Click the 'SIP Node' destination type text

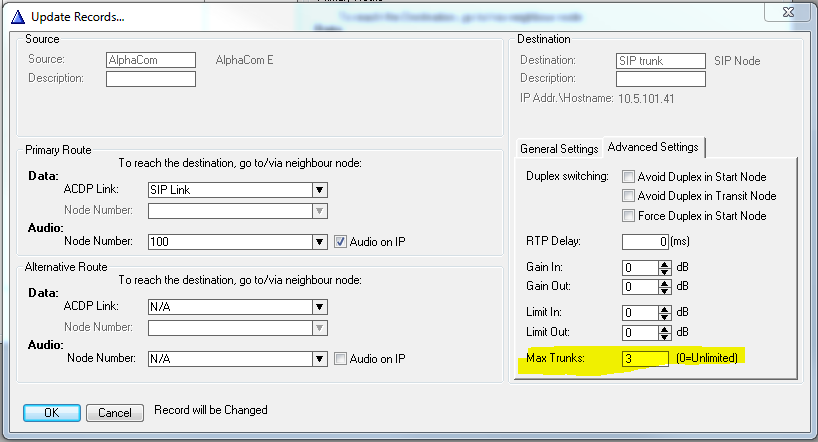737,61
